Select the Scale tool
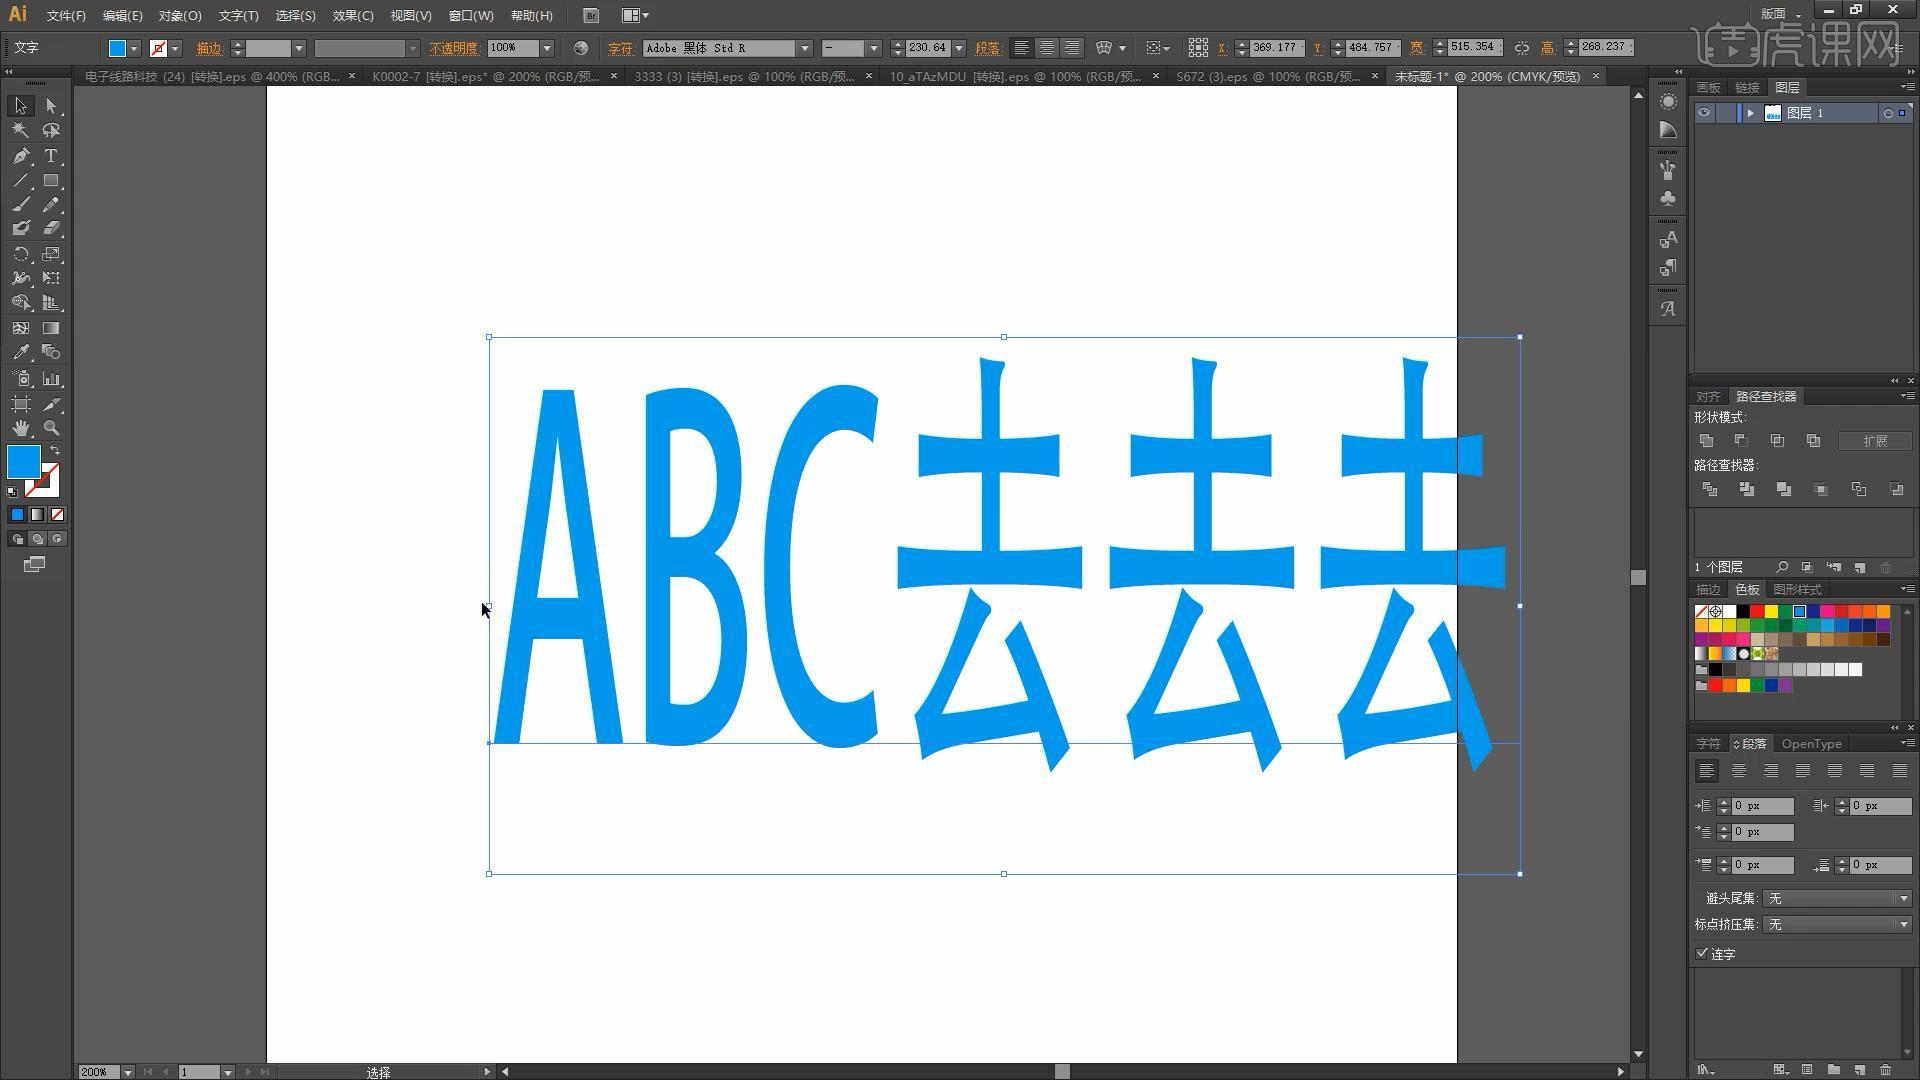 [x=51, y=254]
